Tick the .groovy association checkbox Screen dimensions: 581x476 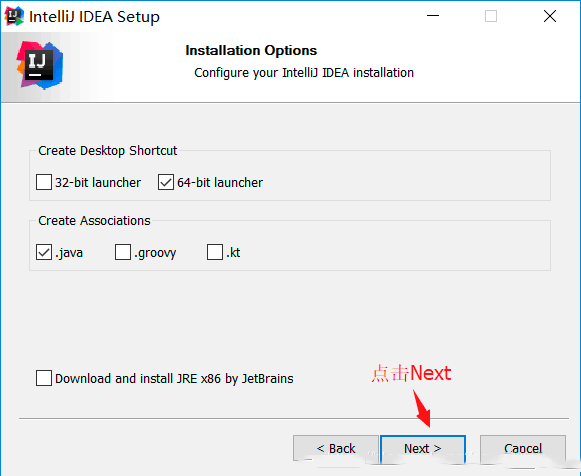[123, 252]
